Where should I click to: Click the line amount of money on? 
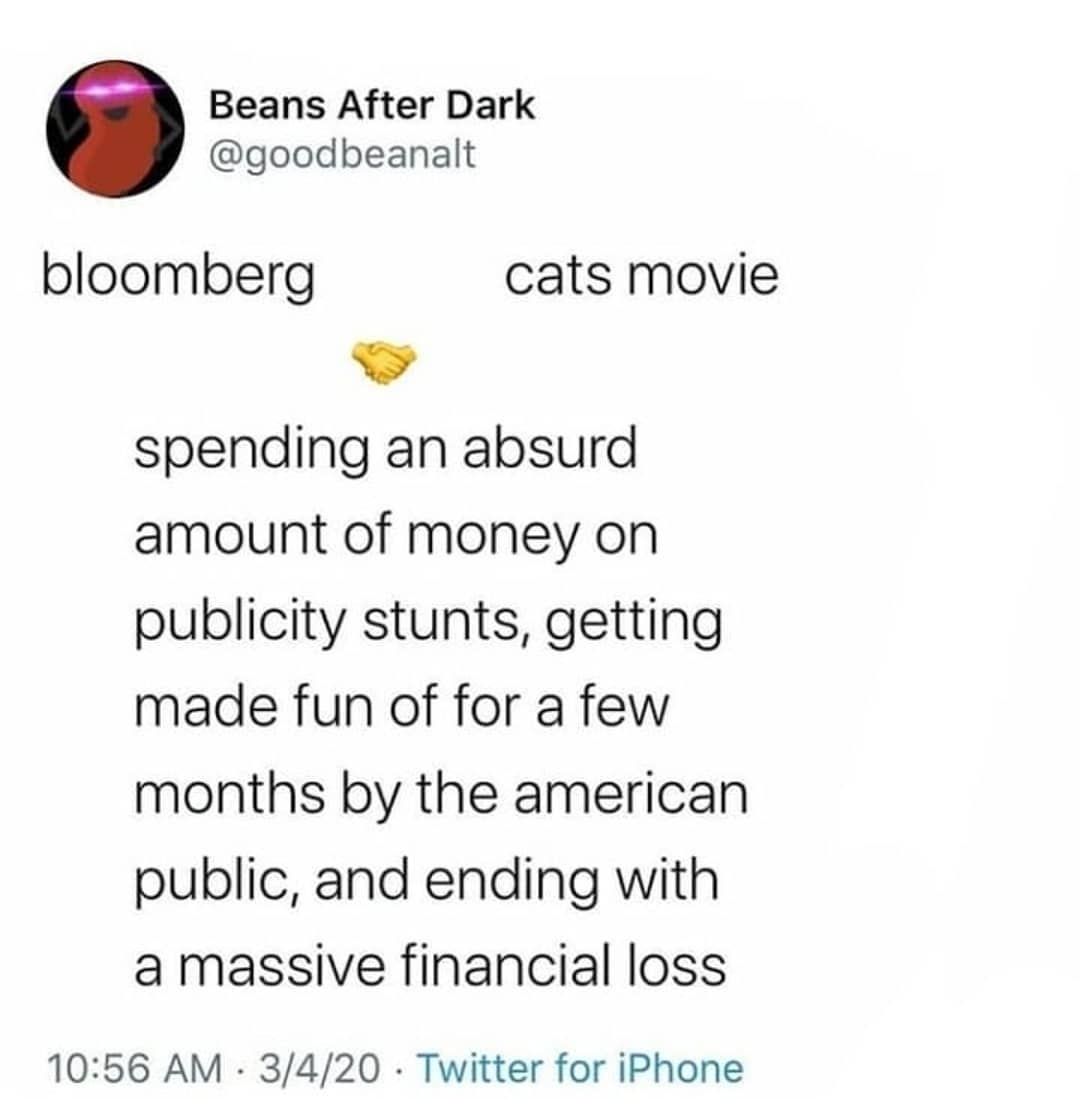click(396, 538)
